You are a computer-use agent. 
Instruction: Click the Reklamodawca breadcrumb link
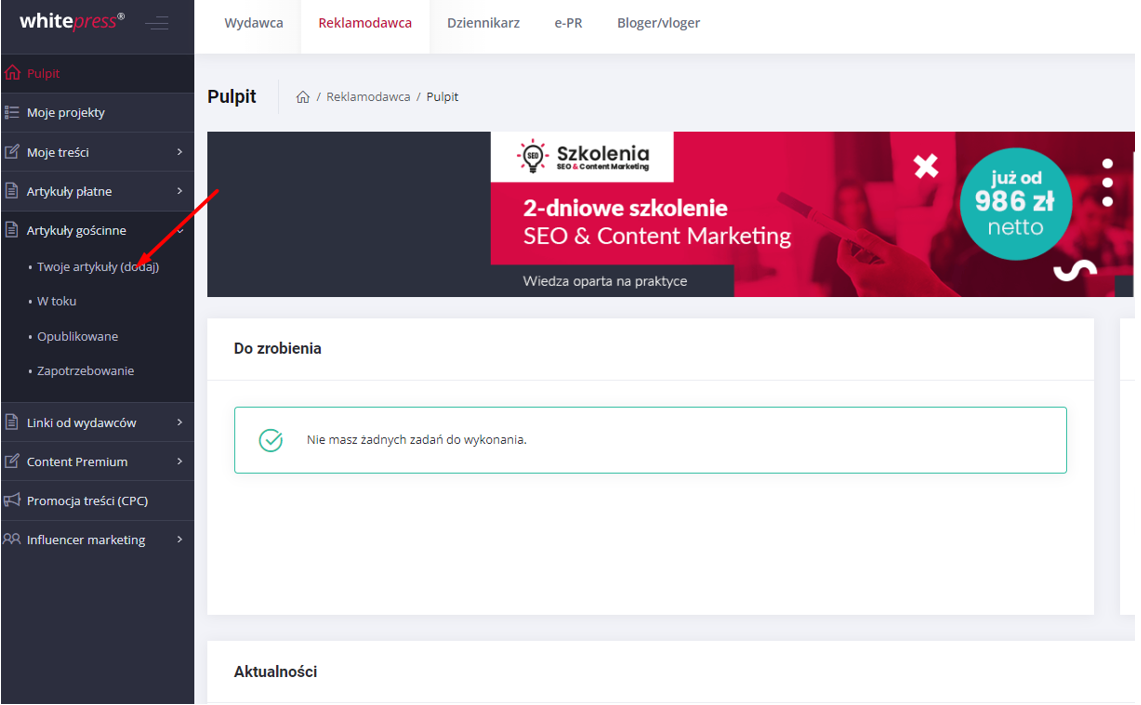point(368,97)
